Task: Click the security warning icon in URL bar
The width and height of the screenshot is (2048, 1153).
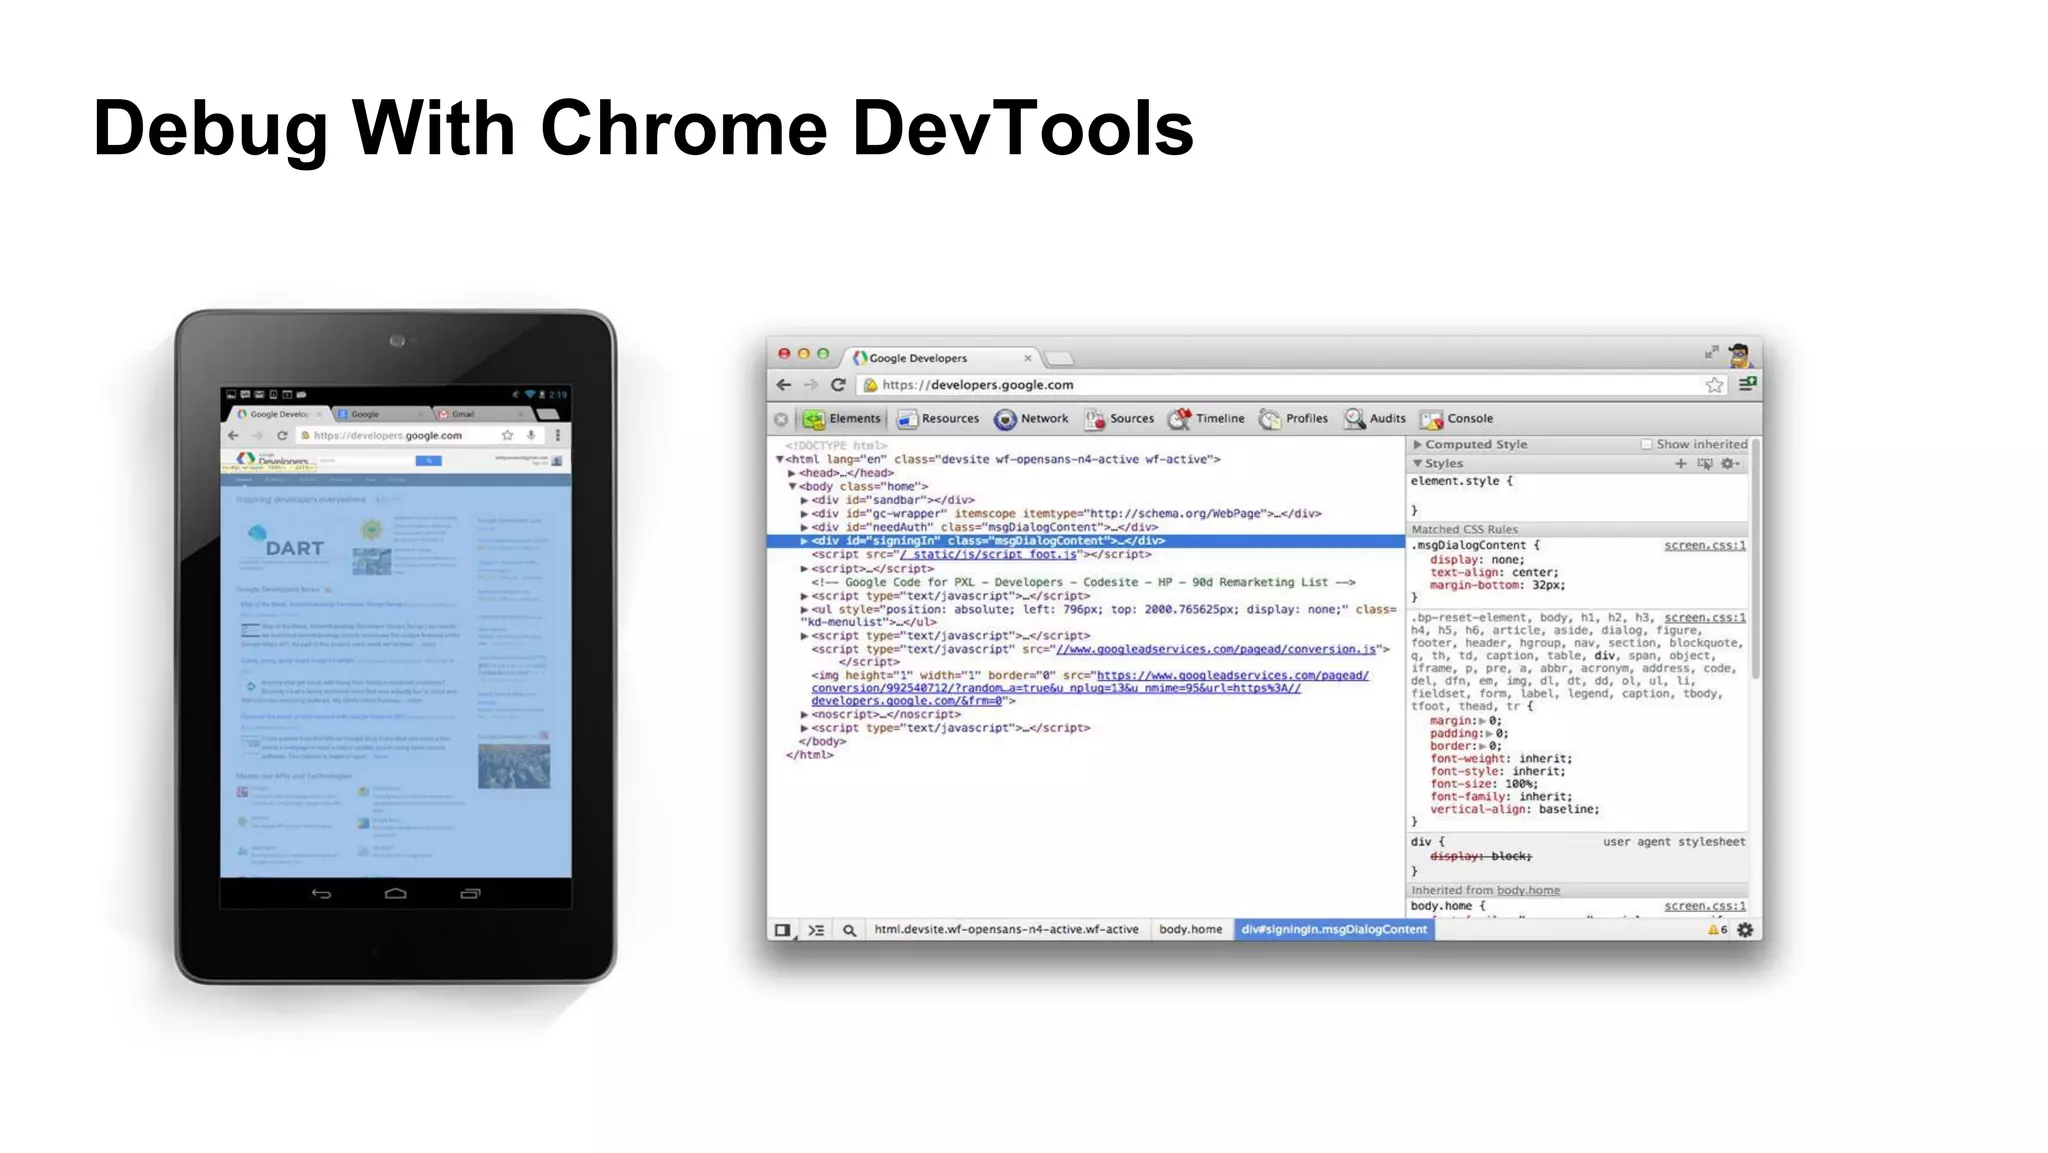Action: click(870, 385)
